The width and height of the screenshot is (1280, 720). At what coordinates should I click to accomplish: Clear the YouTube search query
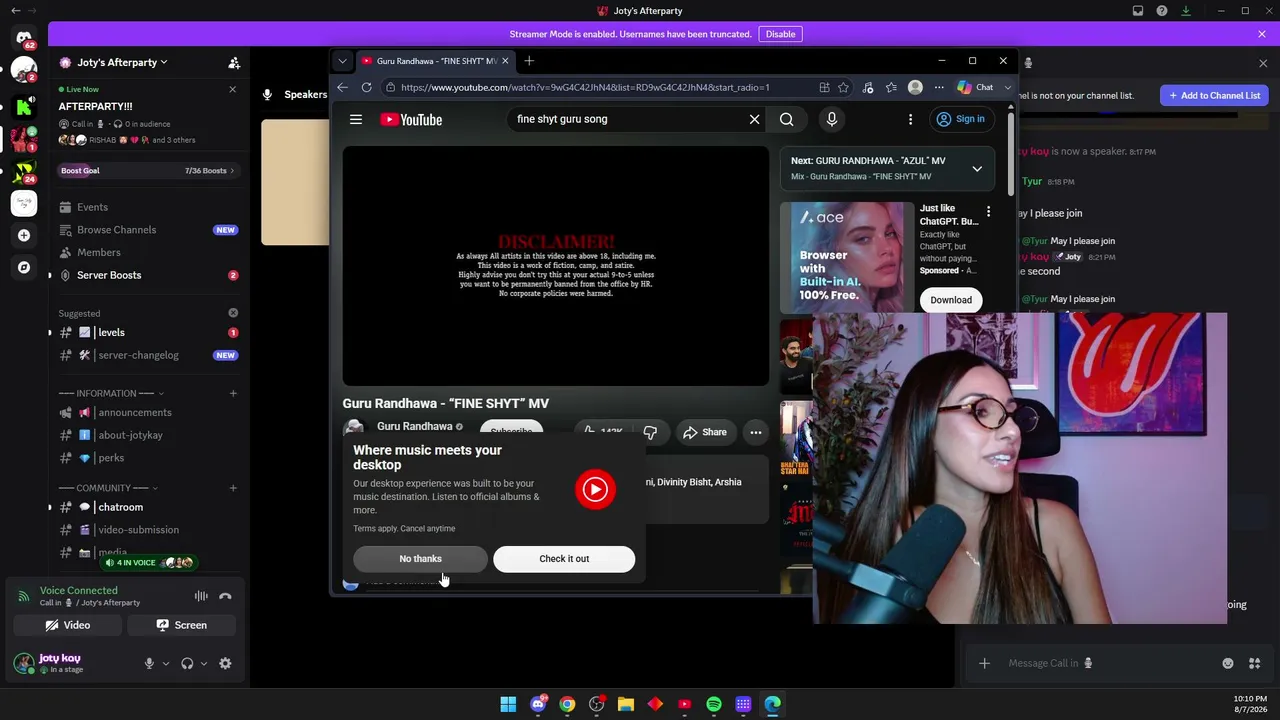(755, 119)
